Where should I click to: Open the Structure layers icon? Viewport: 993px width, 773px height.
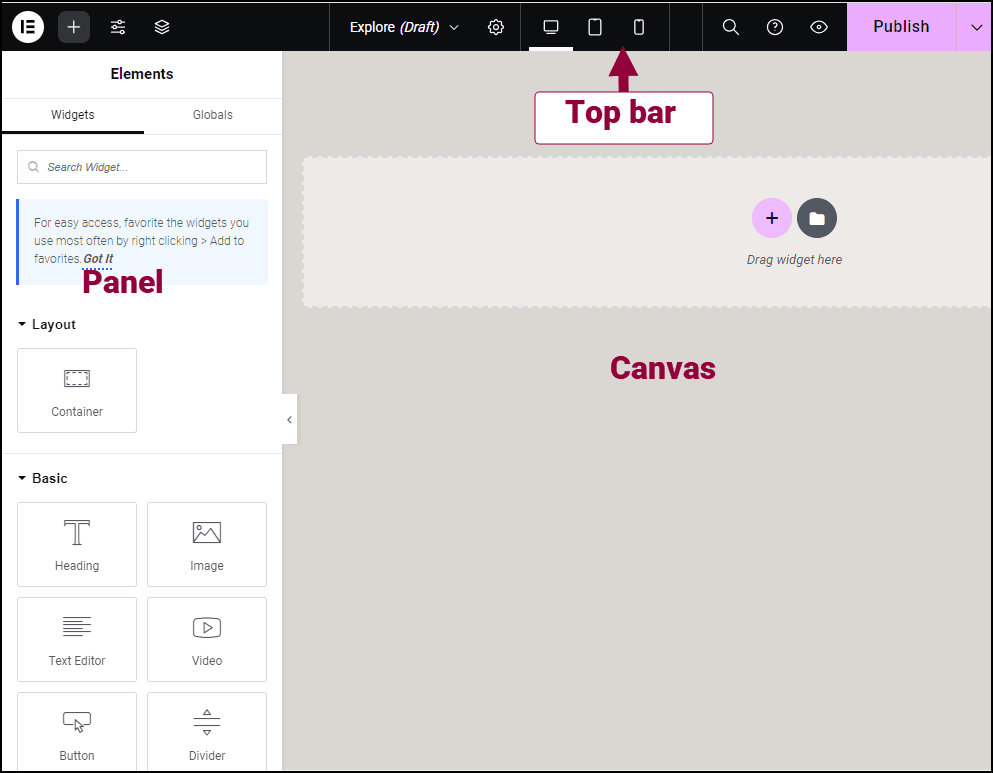click(x=162, y=27)
